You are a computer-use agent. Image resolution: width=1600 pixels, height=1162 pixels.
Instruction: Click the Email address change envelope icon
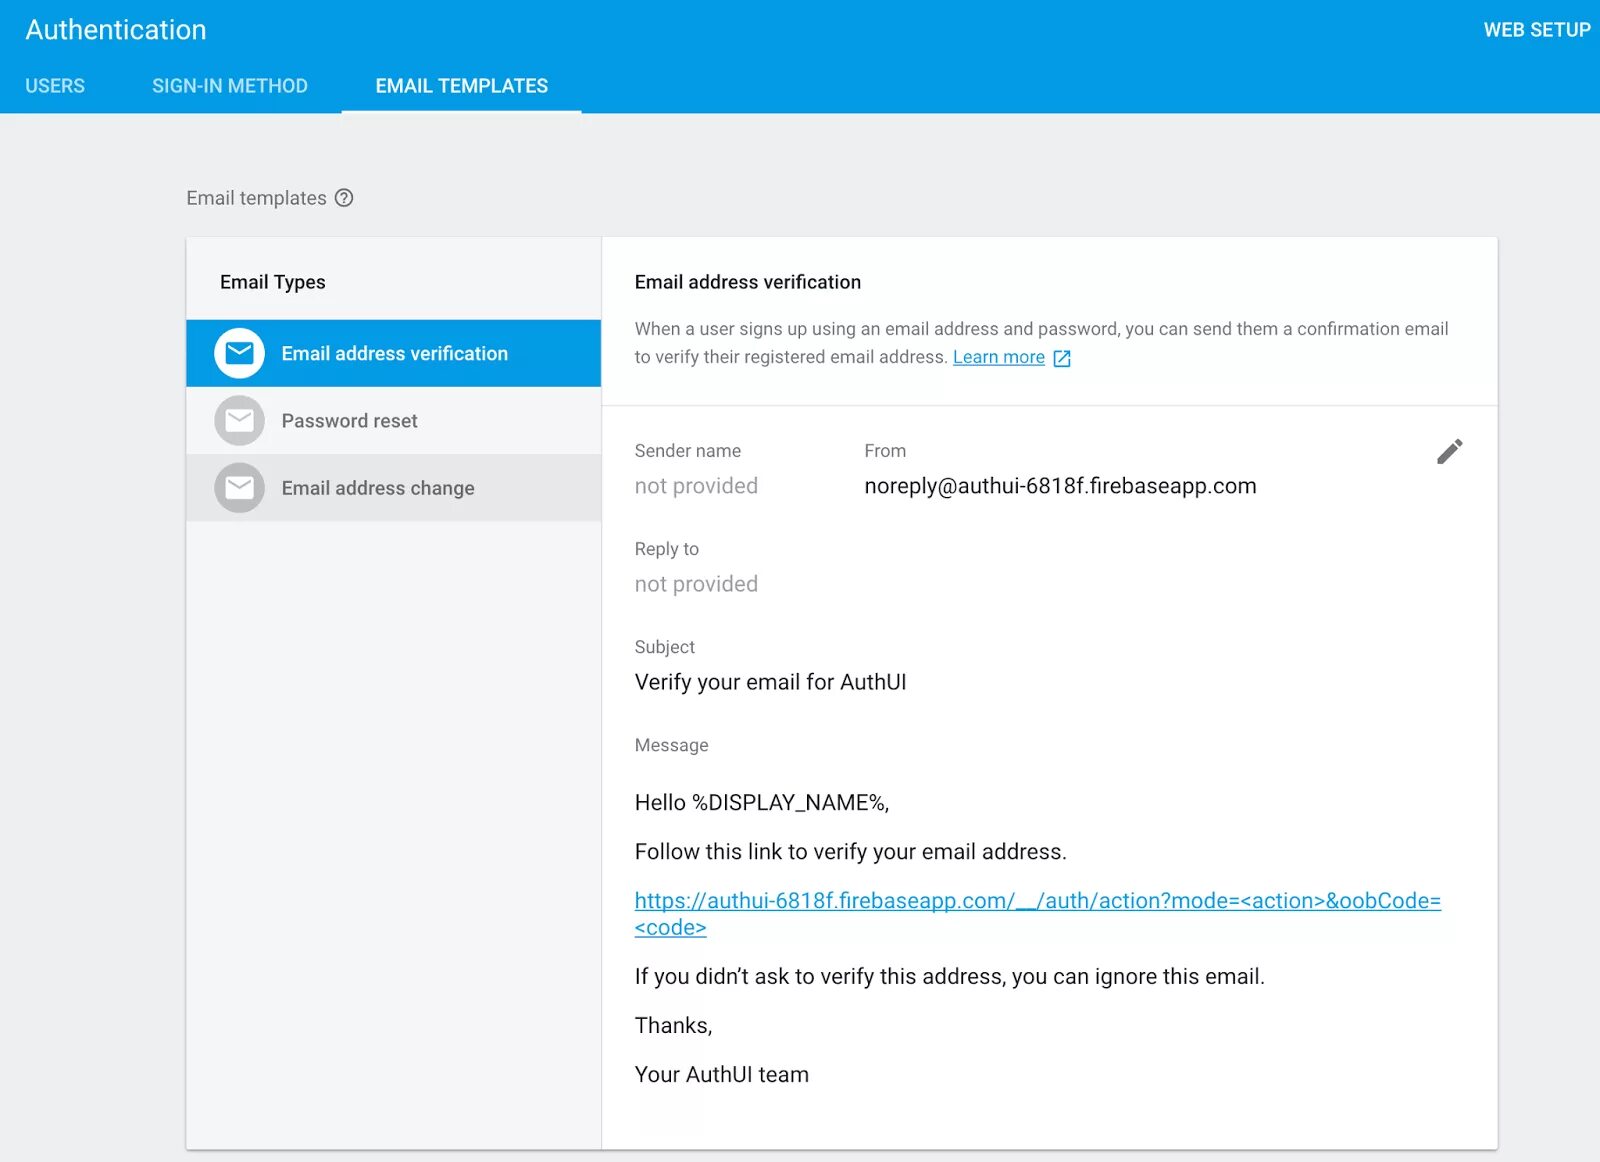pos(239,488)
